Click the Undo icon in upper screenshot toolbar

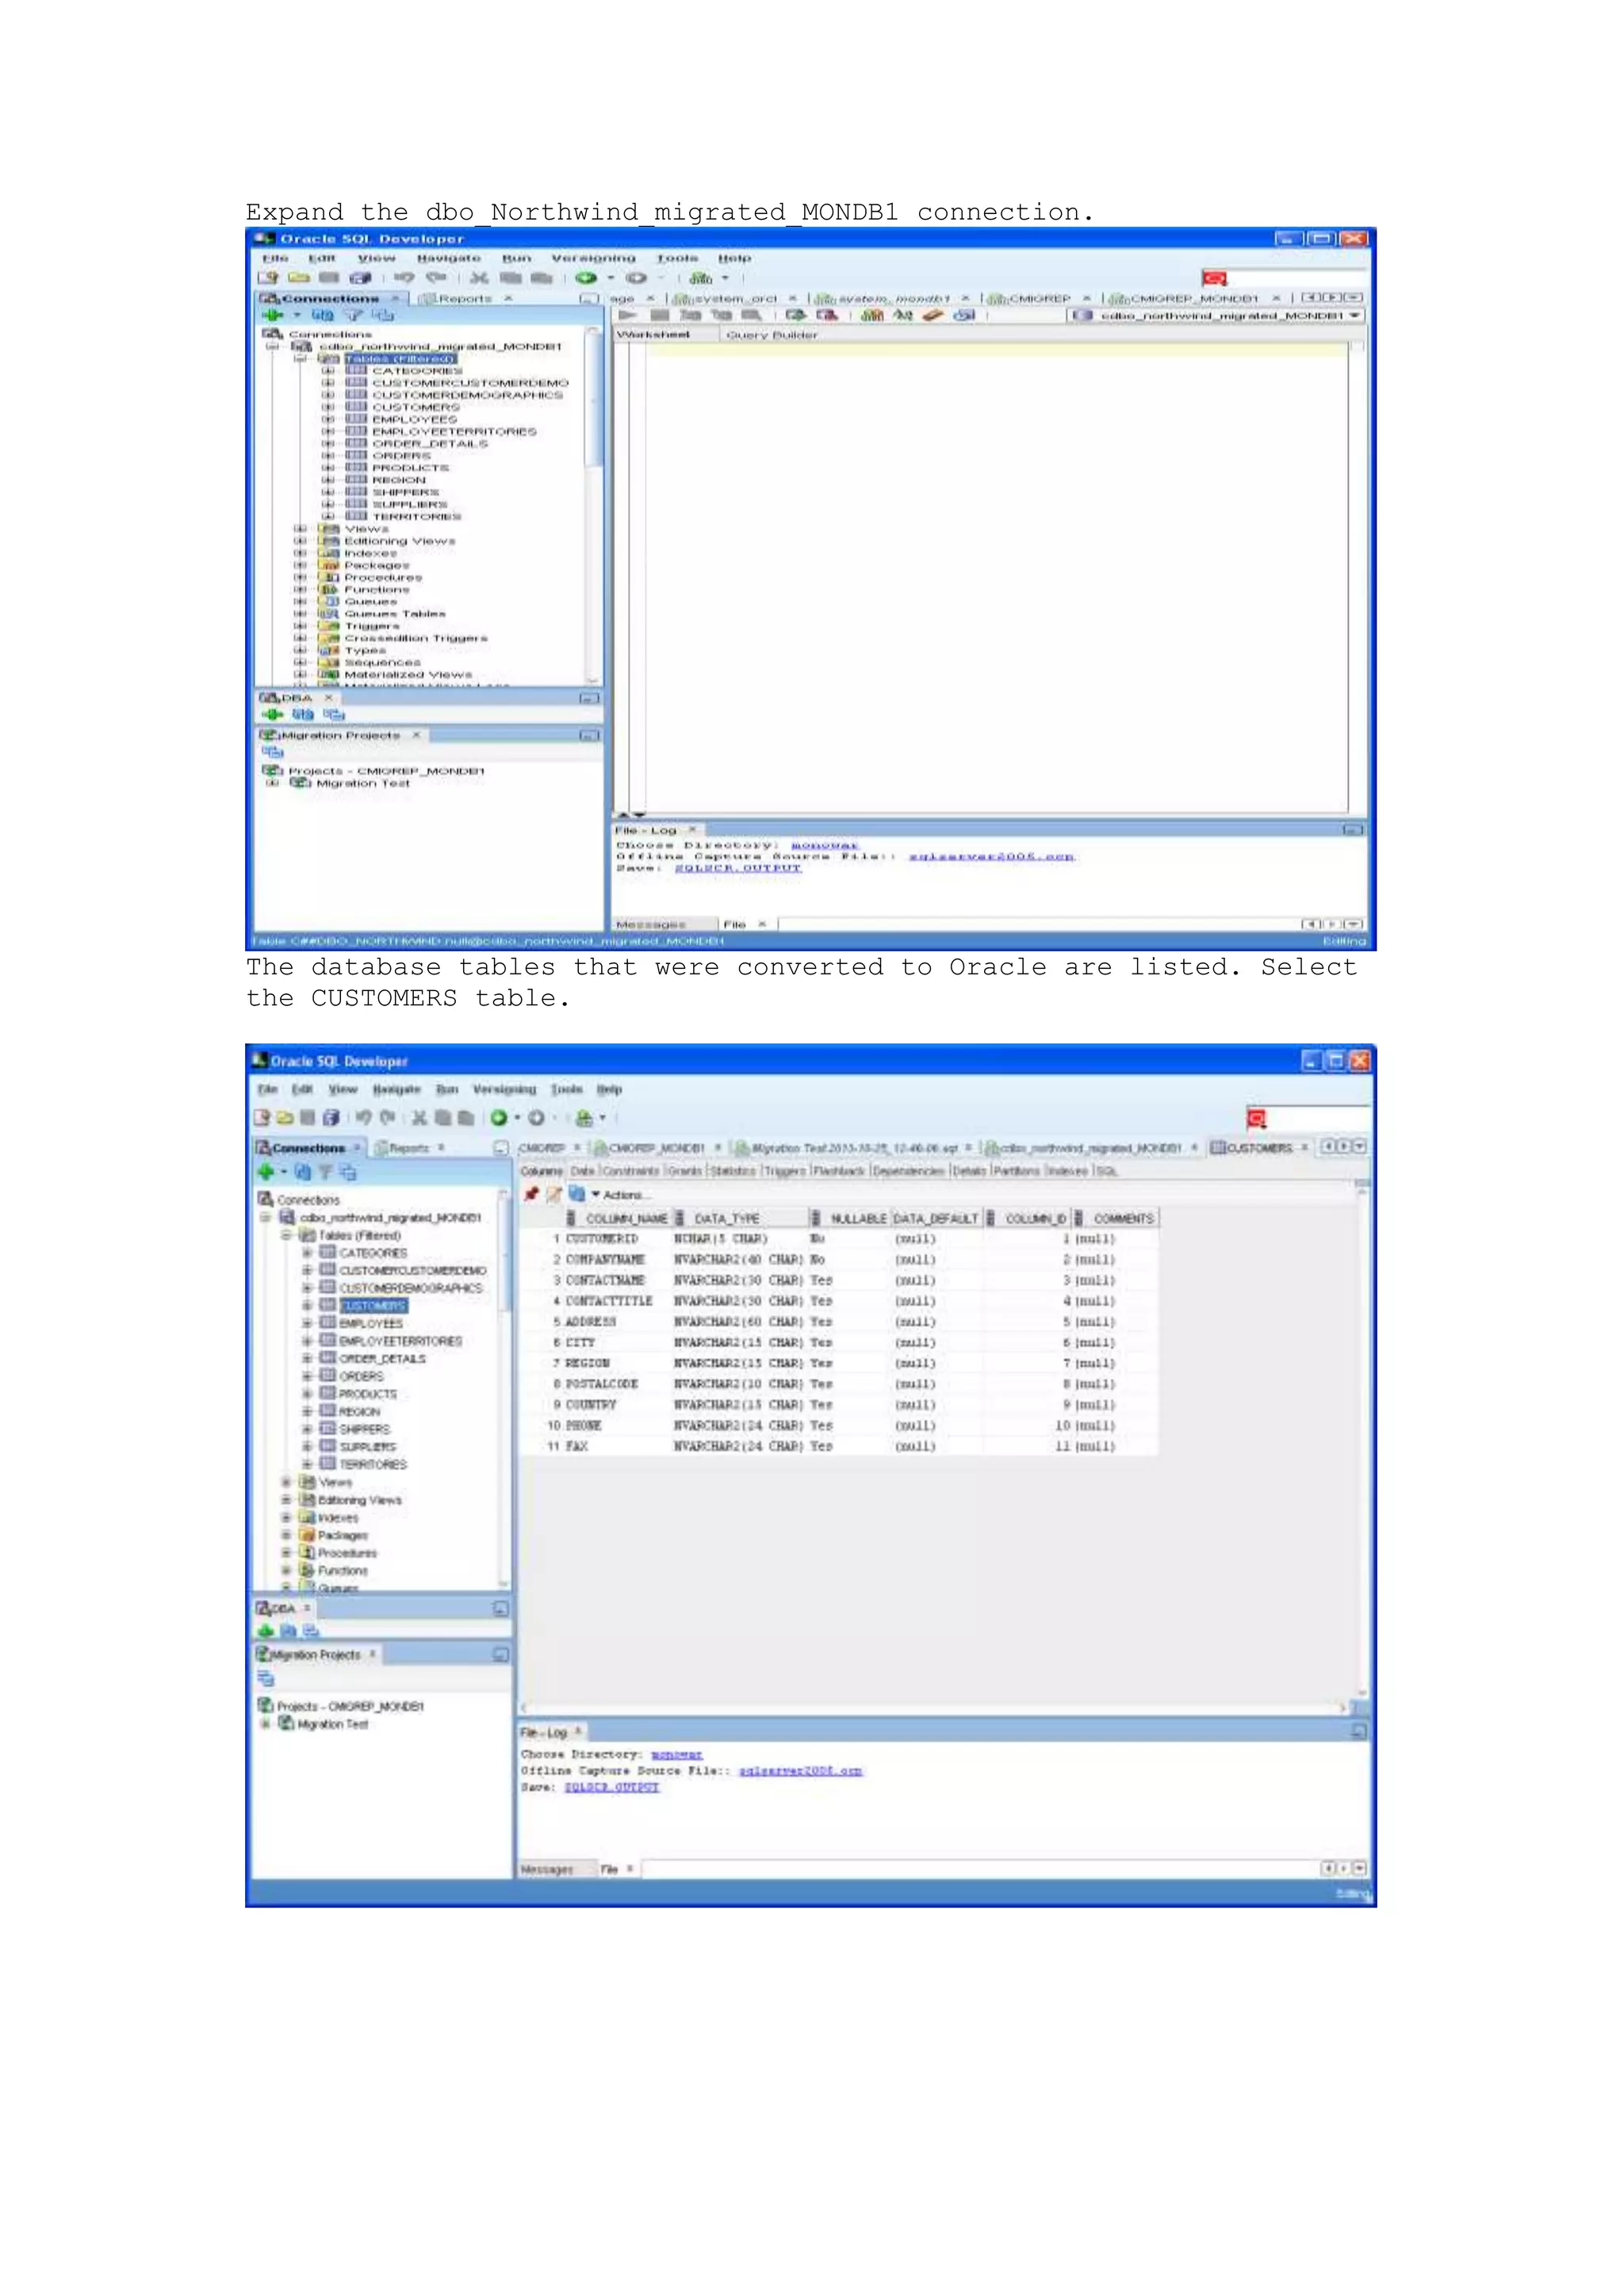point(404,277)
